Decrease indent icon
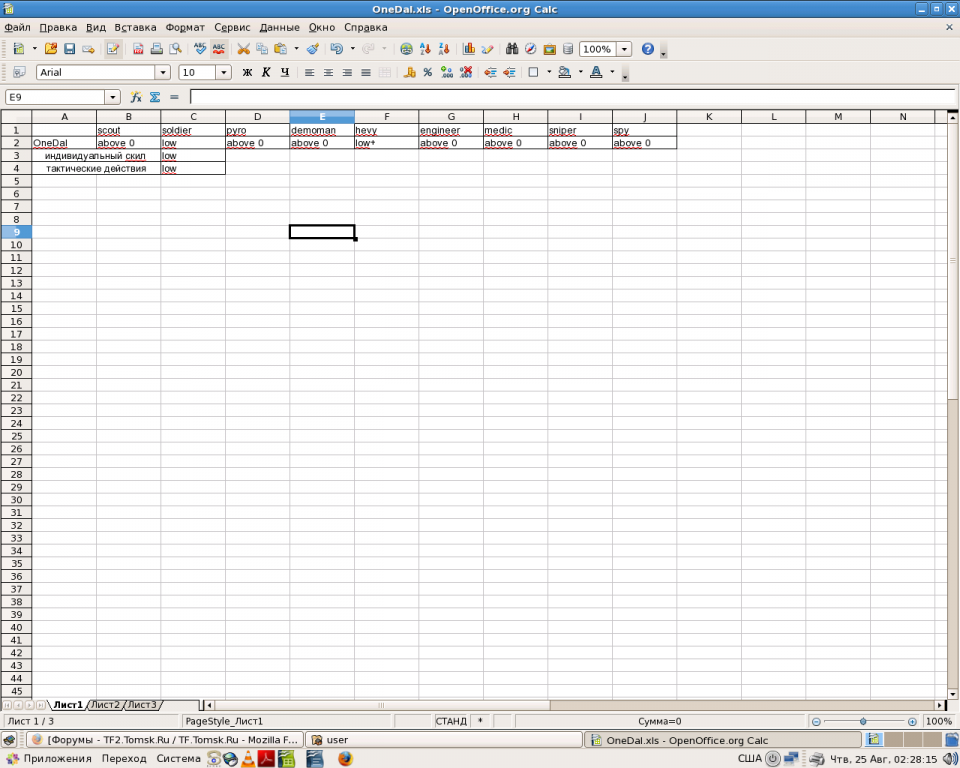Image resolution: width=960 pixels, height=768 pixels. pos(490,72)
